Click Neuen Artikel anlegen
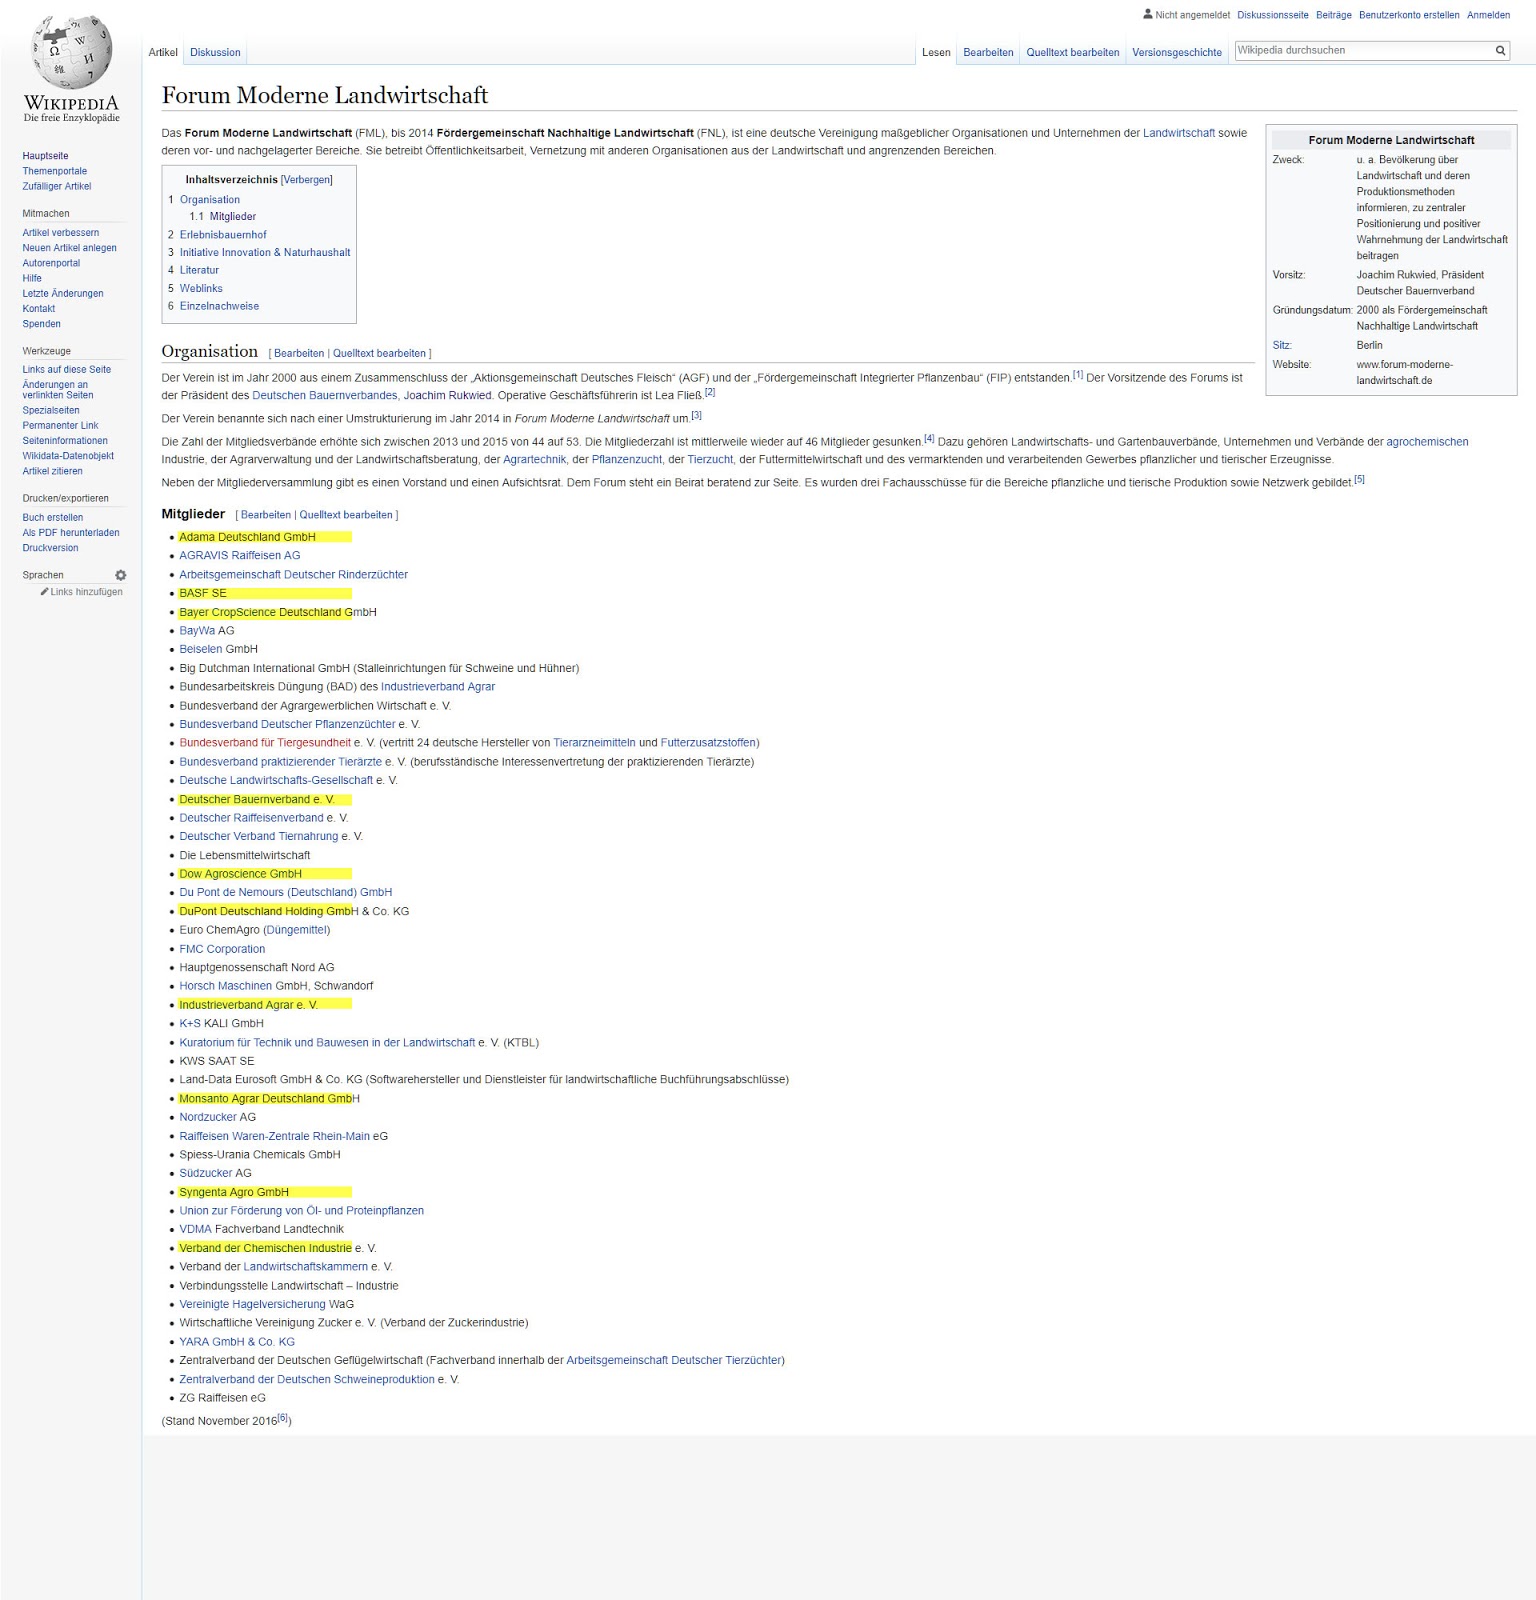1536x1600 pixels. point(70,248)
